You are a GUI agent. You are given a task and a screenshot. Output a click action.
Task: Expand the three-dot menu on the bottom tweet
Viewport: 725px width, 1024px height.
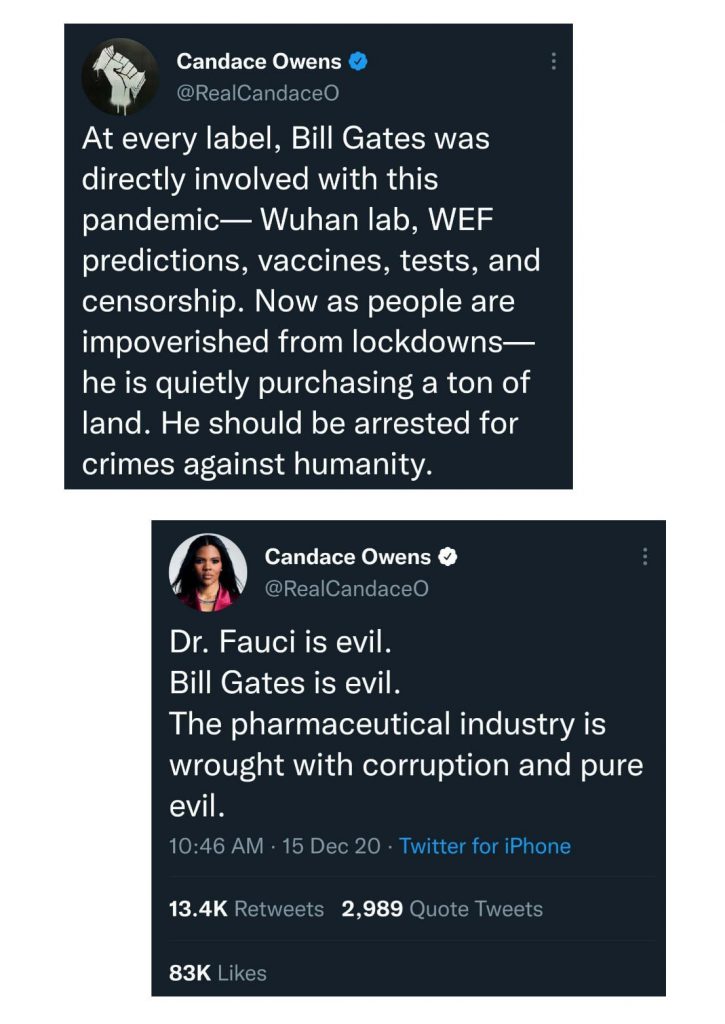click(645, 556)
